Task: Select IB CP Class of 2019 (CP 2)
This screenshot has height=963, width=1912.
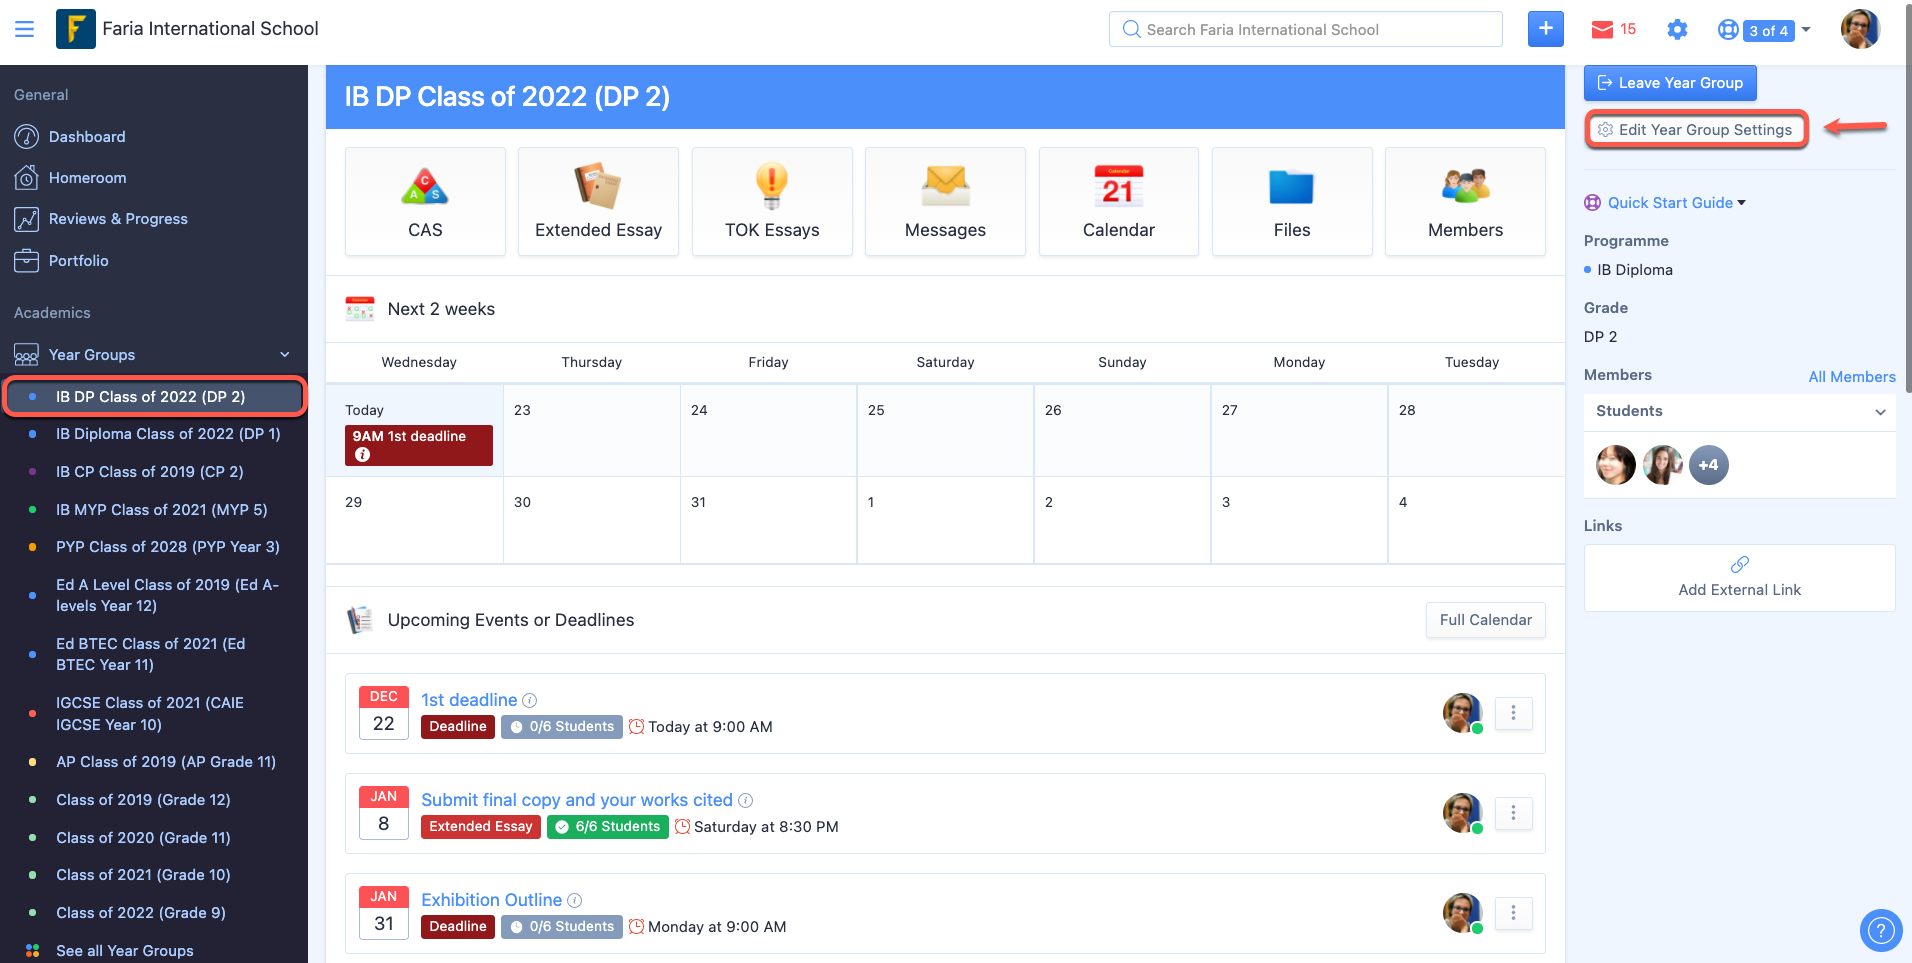Action: (x=150, y=472)
